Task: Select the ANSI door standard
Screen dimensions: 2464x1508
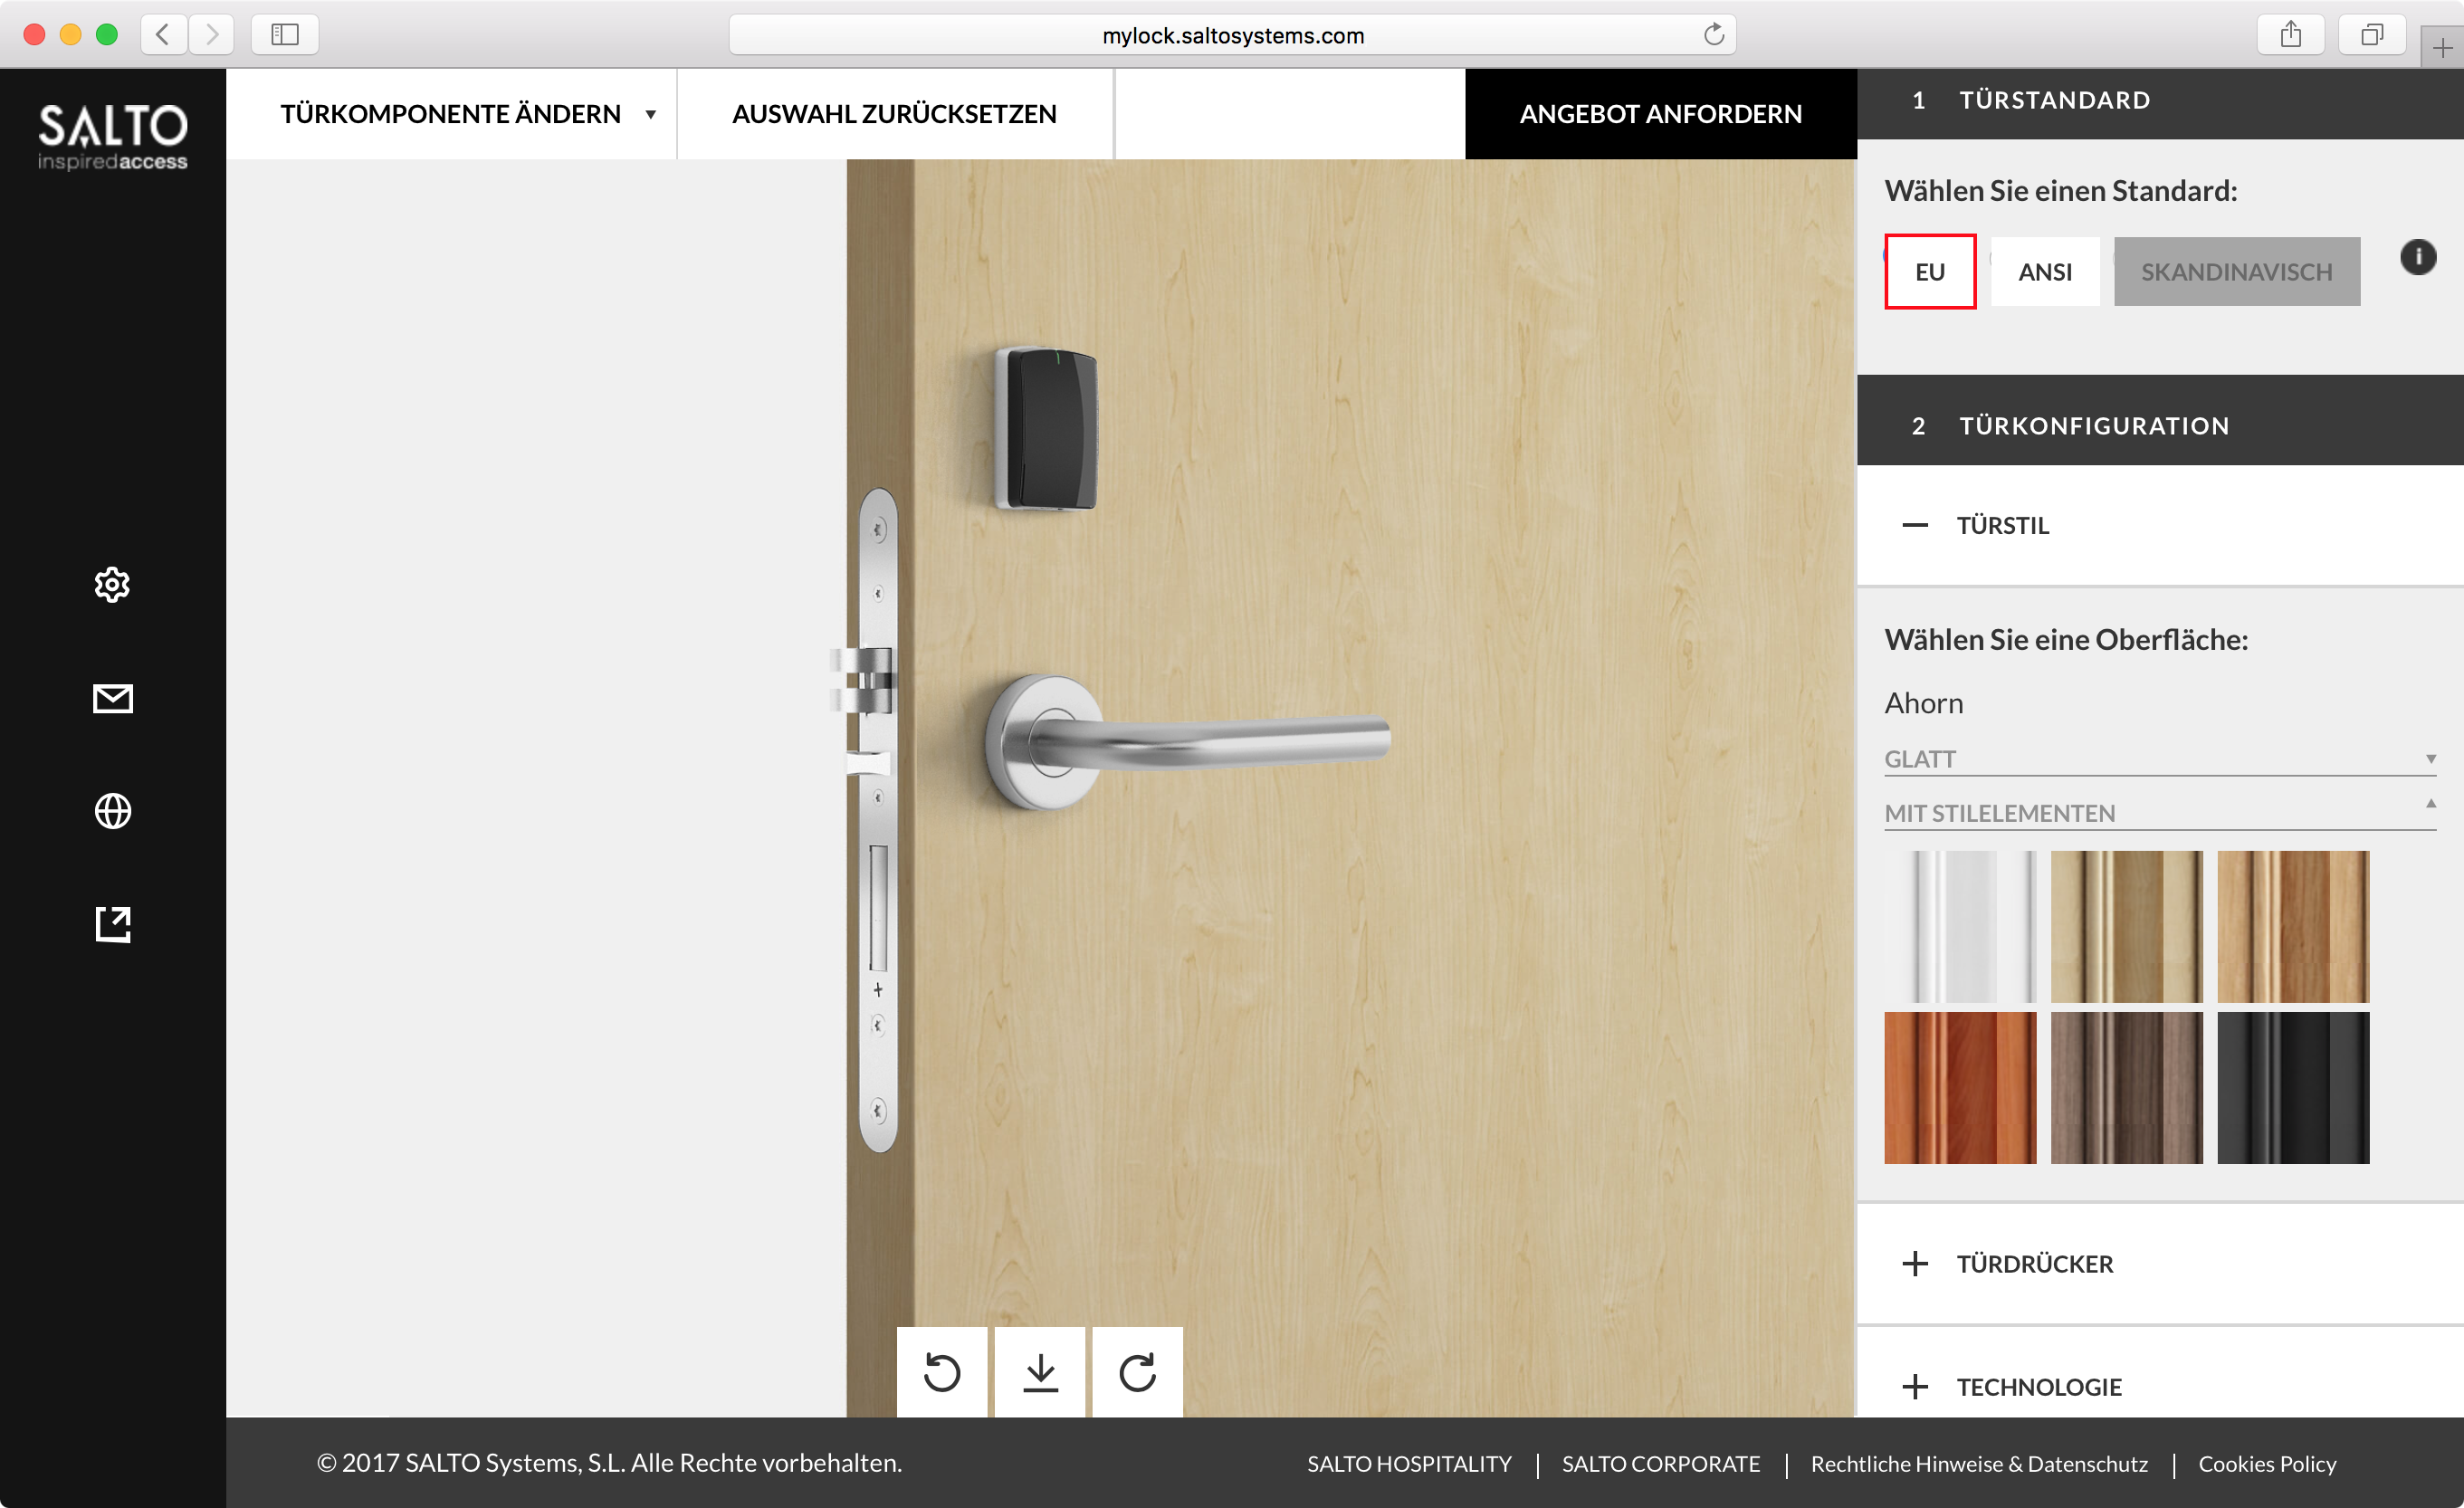Action: tap(2045, 272)
